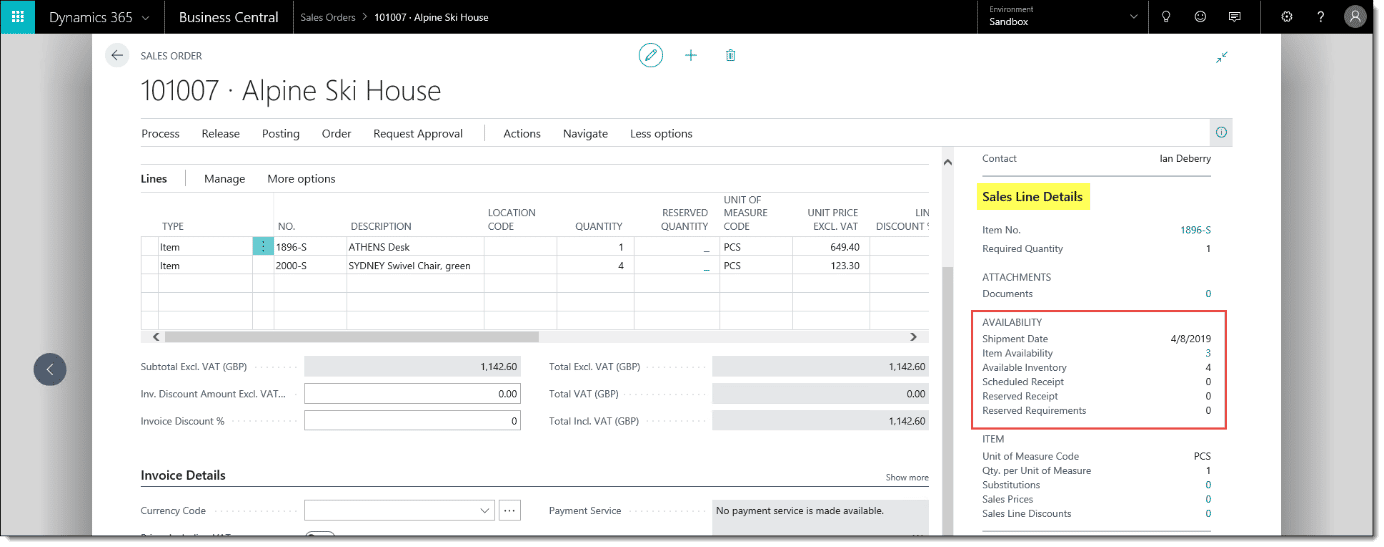Click the quantity 4 cell
Viewport: 1384px width, 547px height.
tap(591, 265)
